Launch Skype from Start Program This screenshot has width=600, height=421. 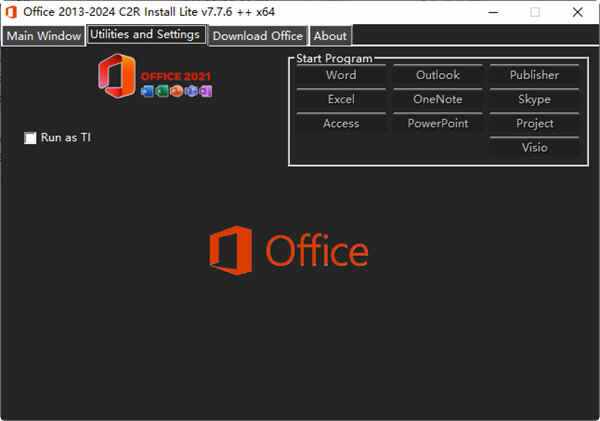(x=534, y=99)
